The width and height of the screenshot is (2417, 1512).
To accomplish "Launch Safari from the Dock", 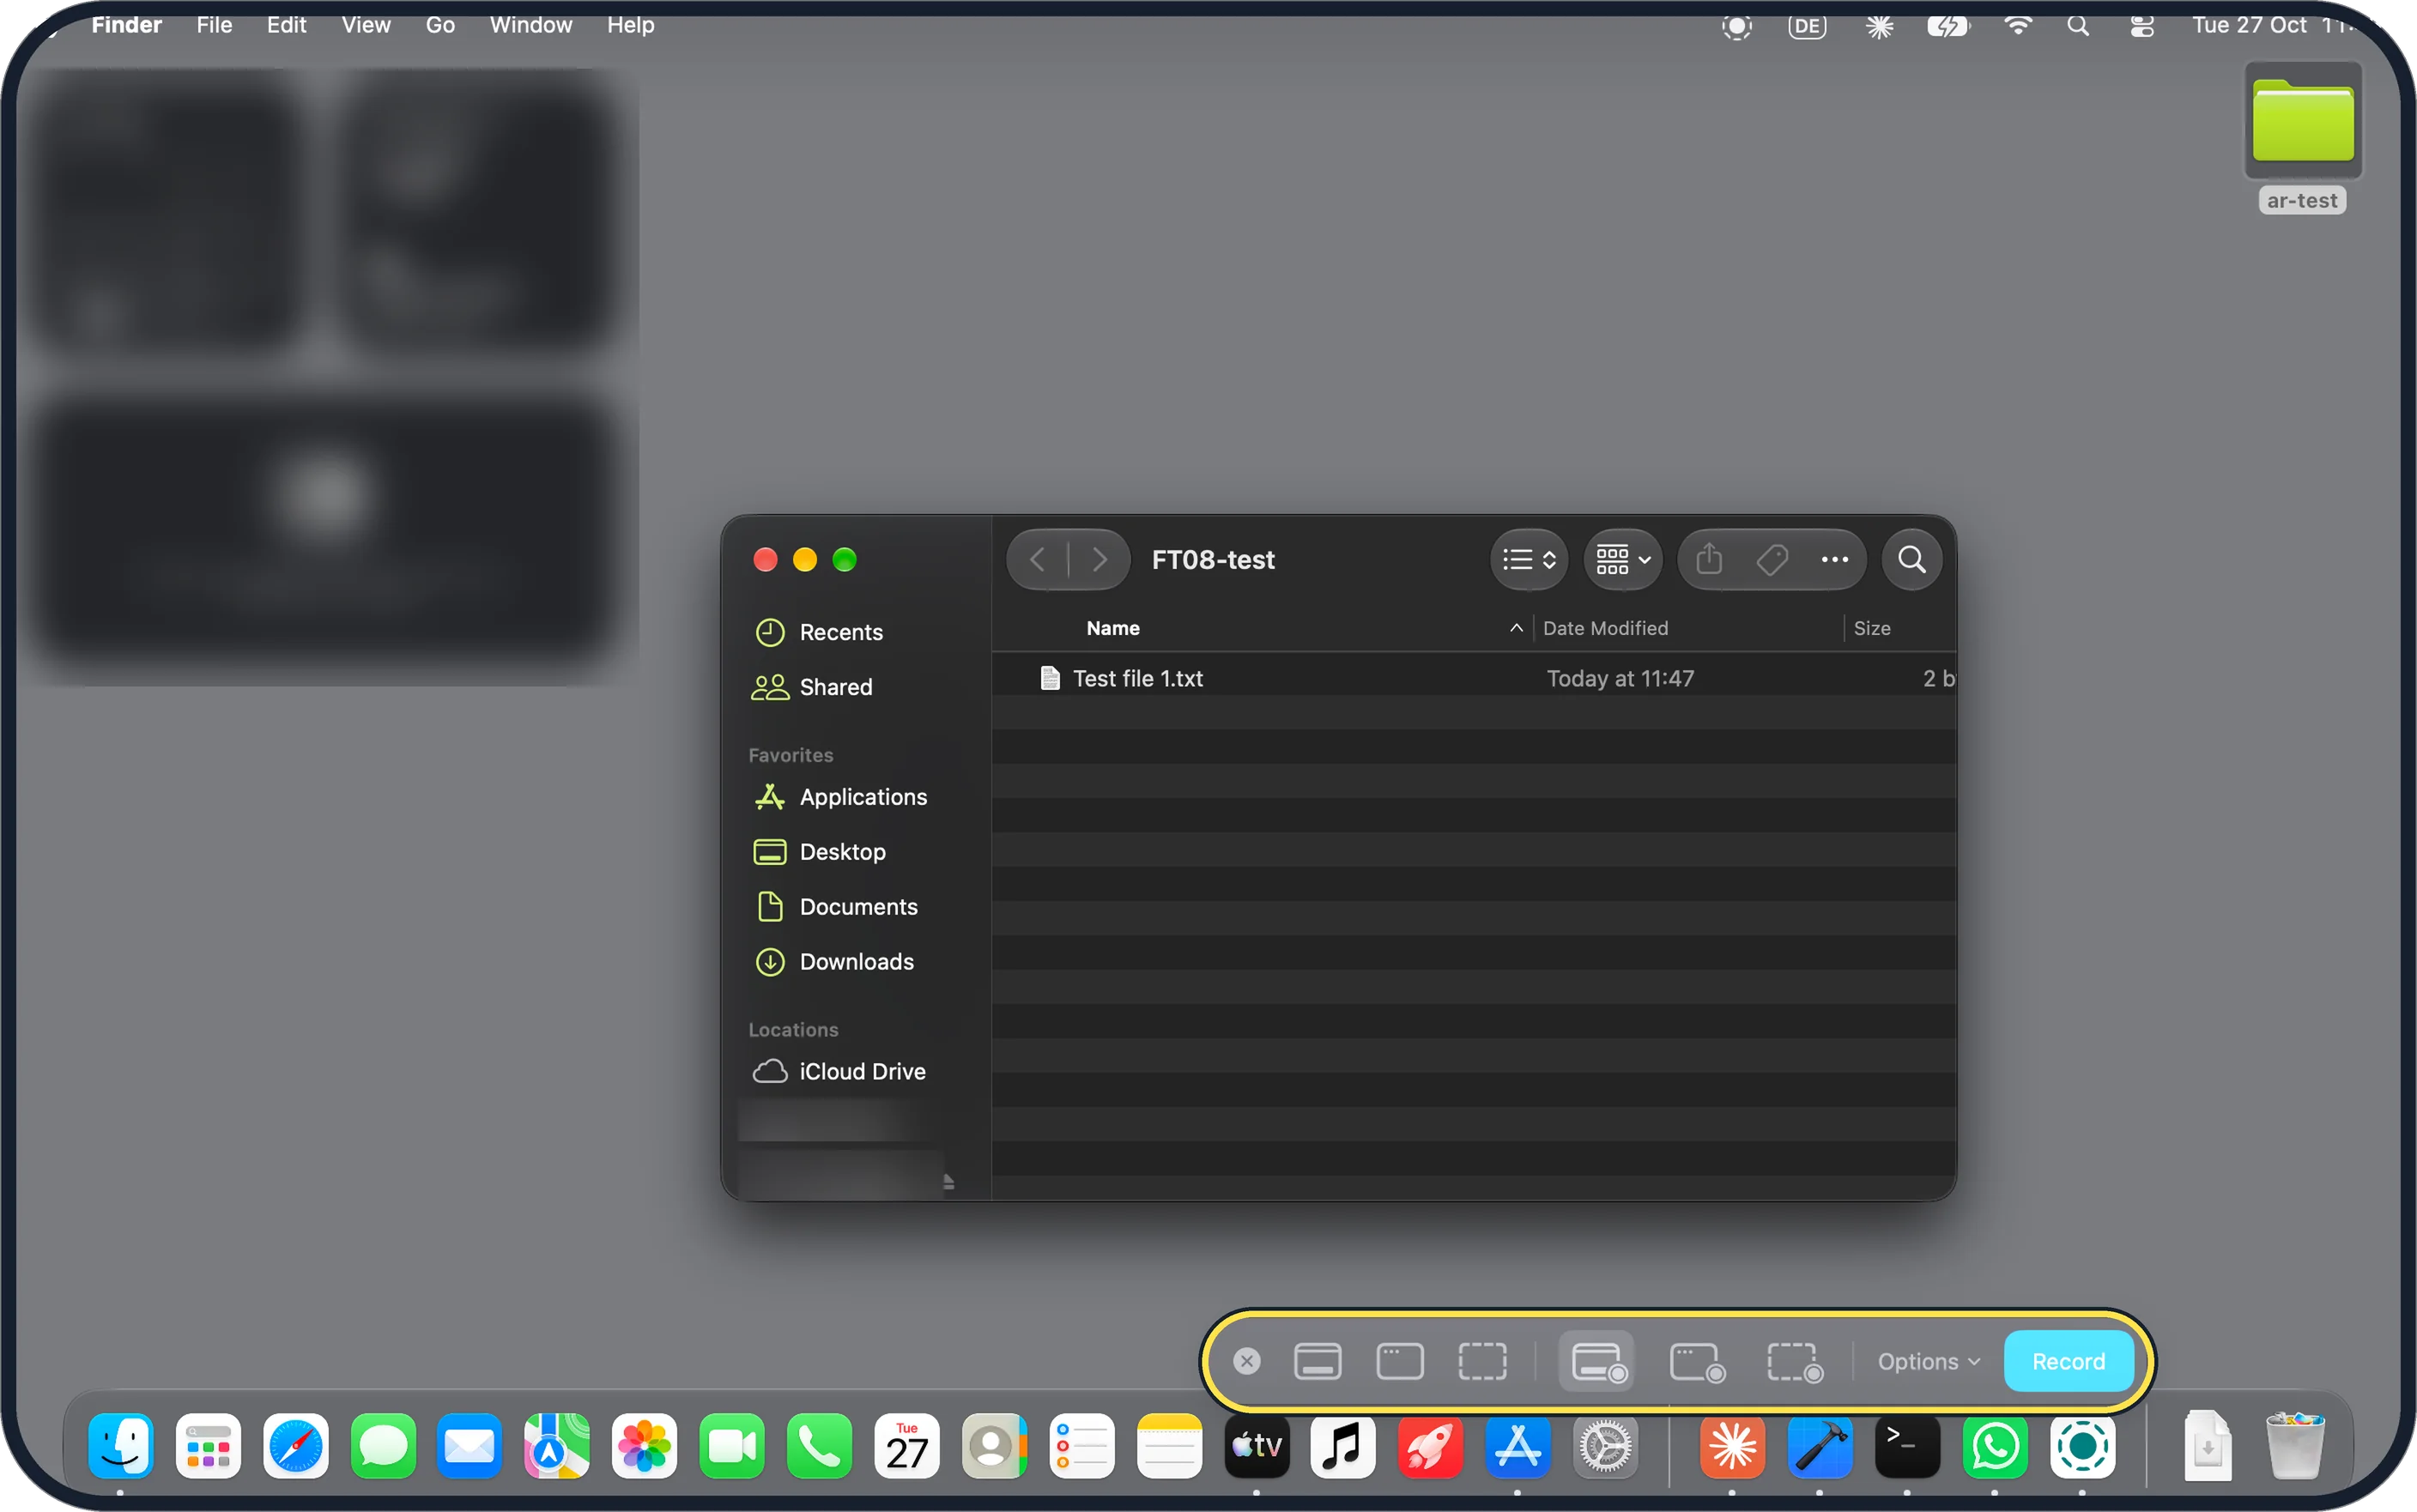I will click(x=295, y=1445).
